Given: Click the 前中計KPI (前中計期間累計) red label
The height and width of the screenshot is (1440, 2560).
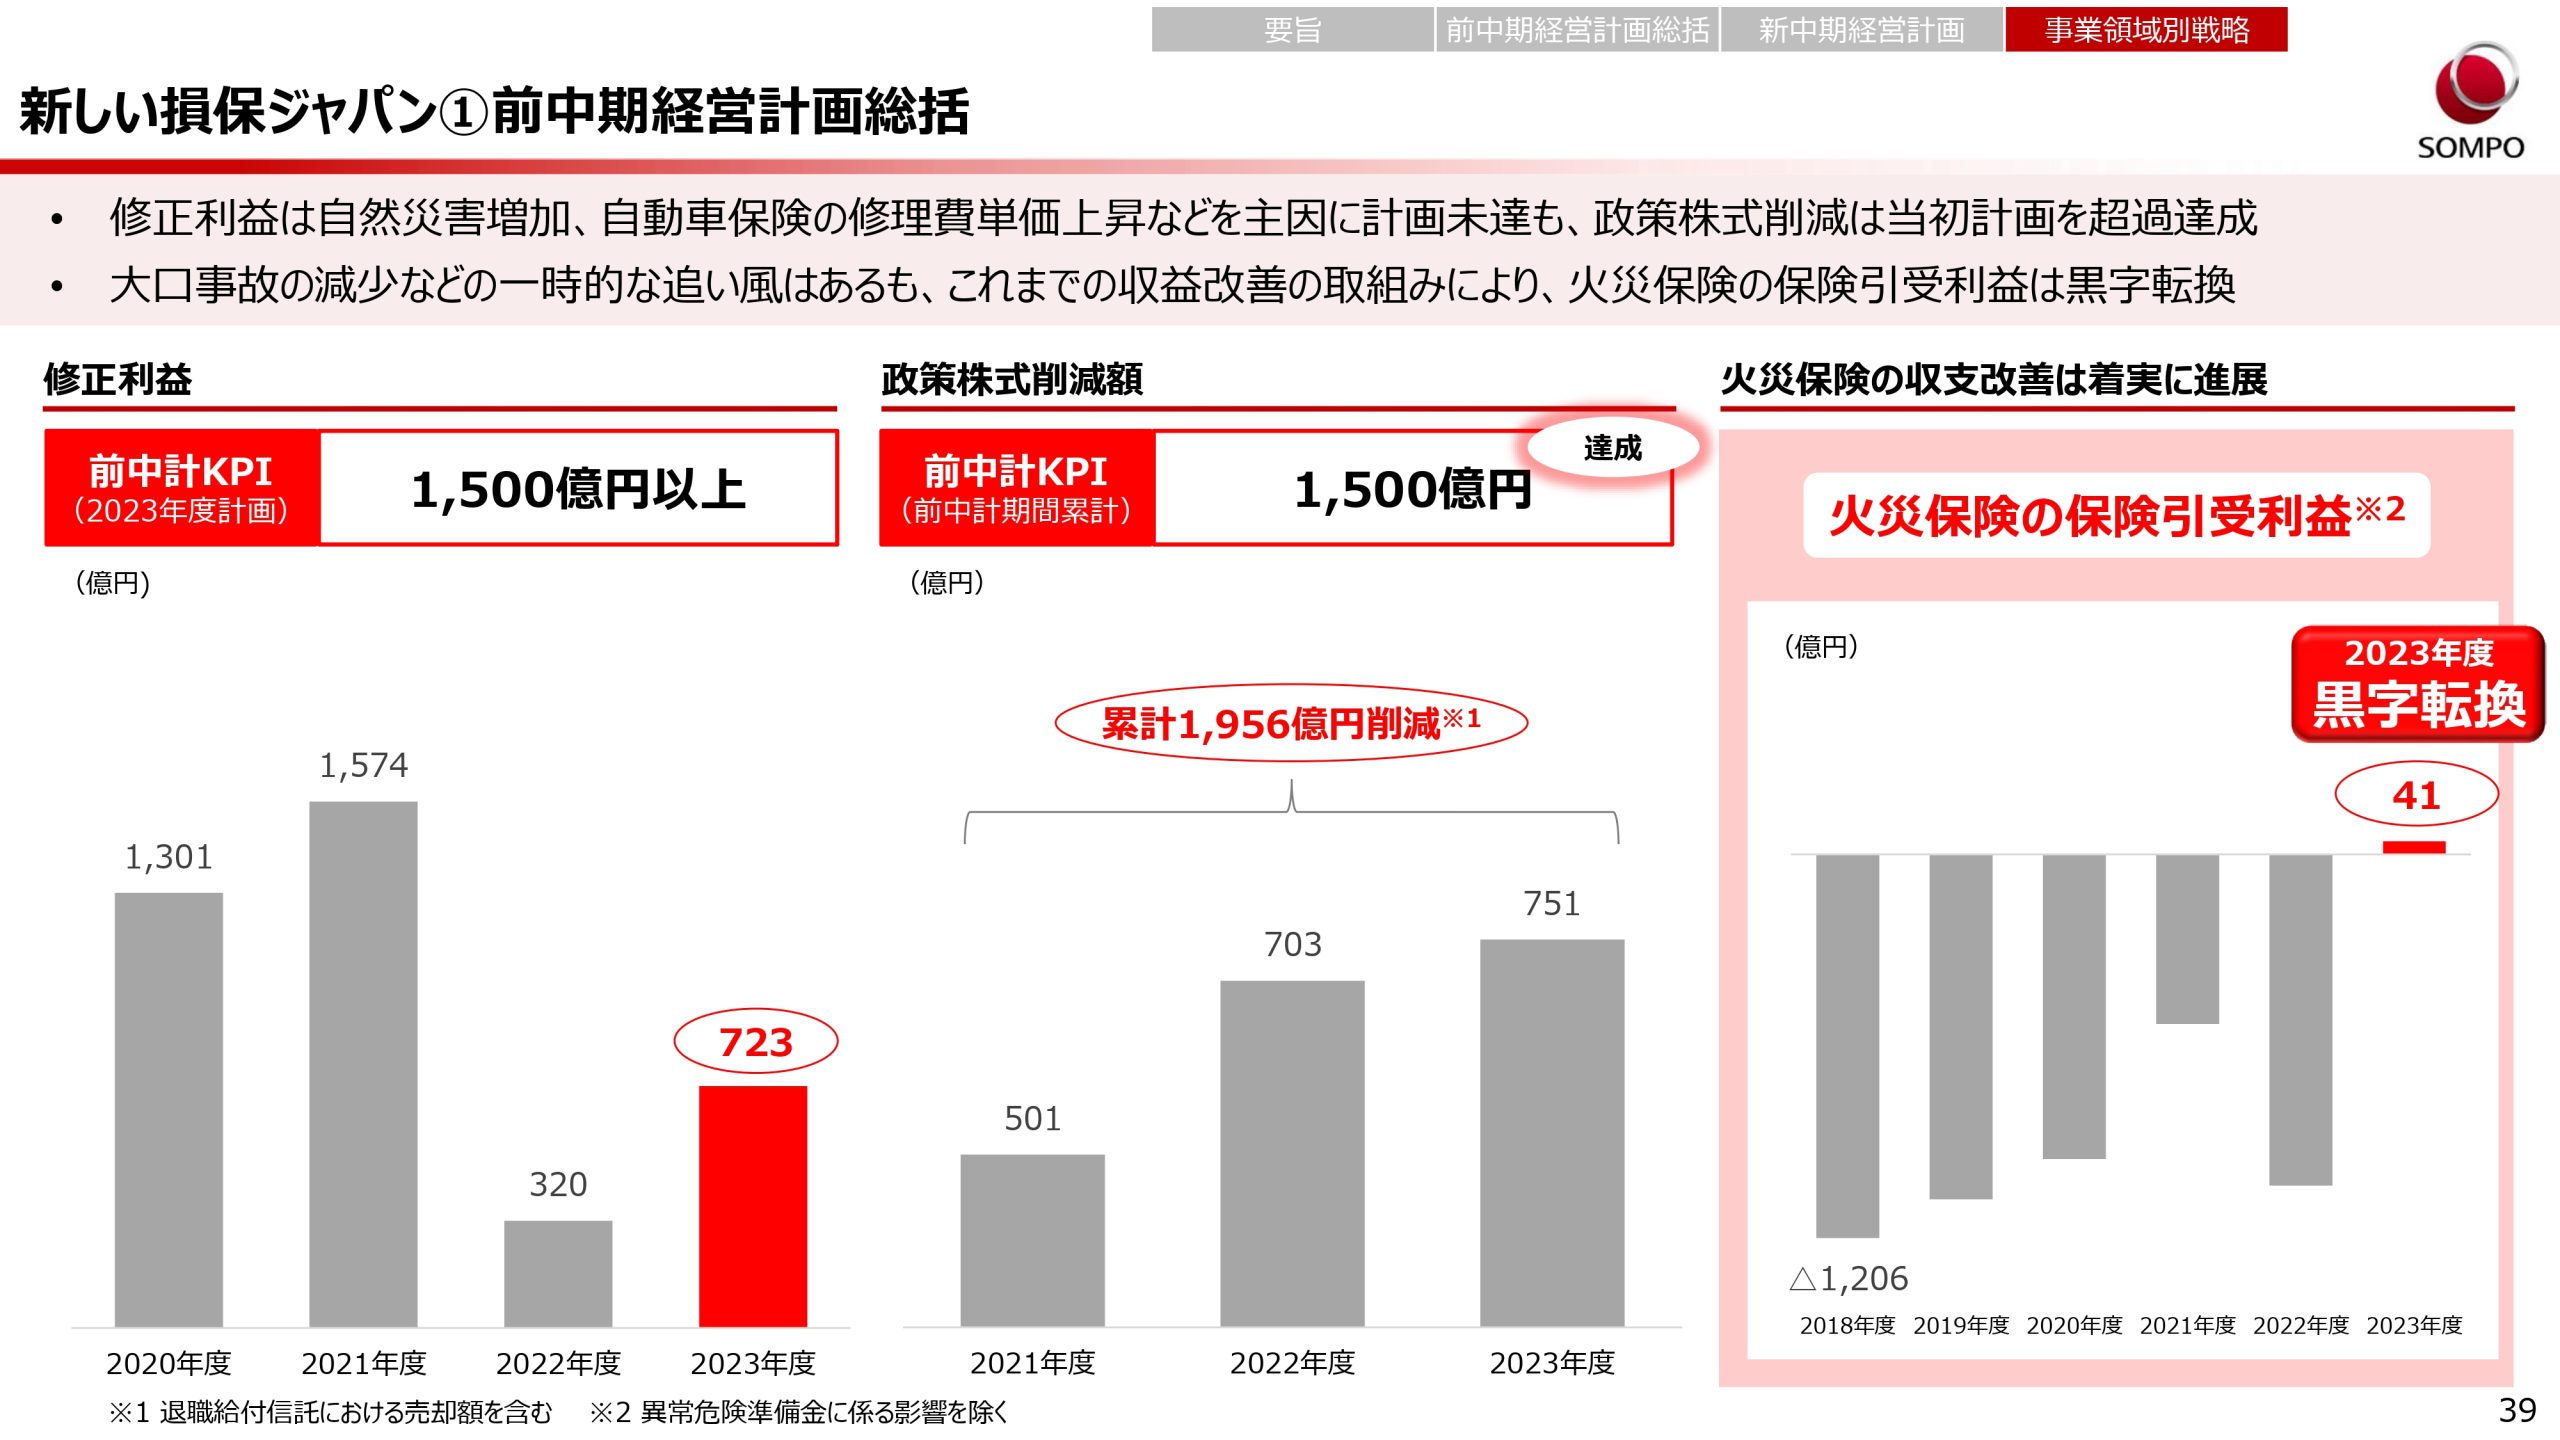Looking at the screenshot, I should tap(1016, 488).
